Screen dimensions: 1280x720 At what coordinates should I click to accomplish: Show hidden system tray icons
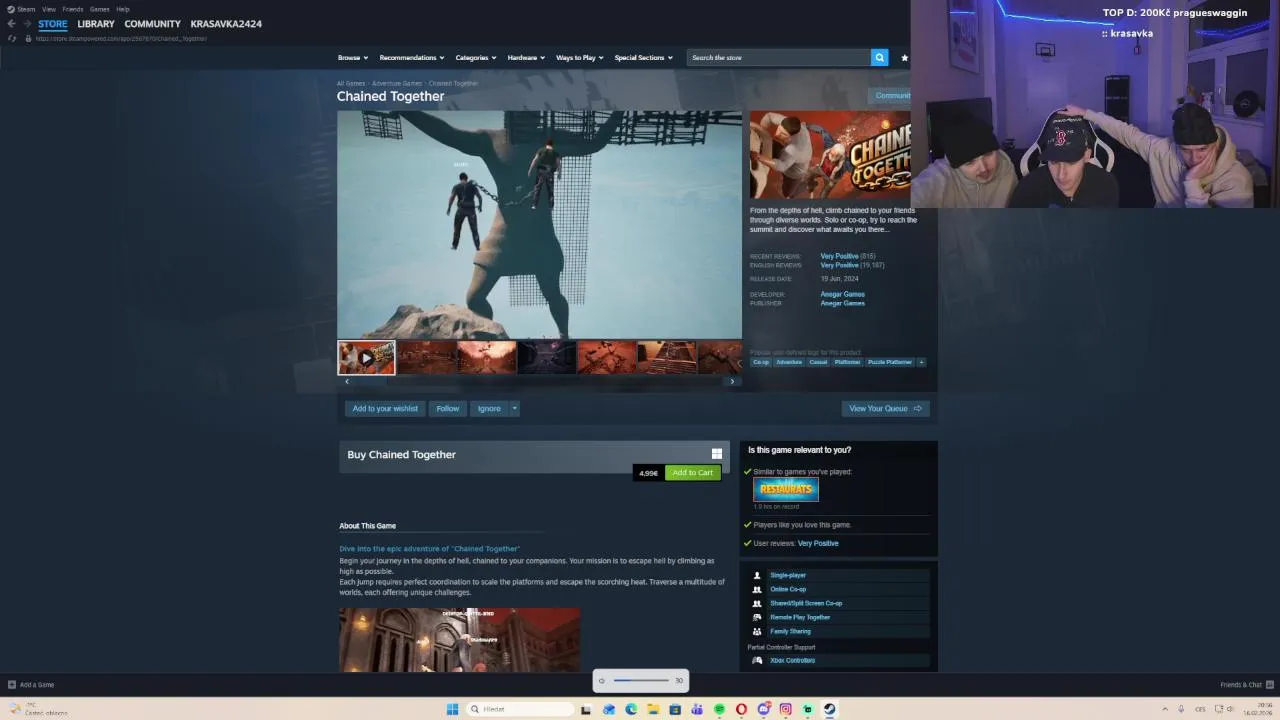tap(1166, 709)
